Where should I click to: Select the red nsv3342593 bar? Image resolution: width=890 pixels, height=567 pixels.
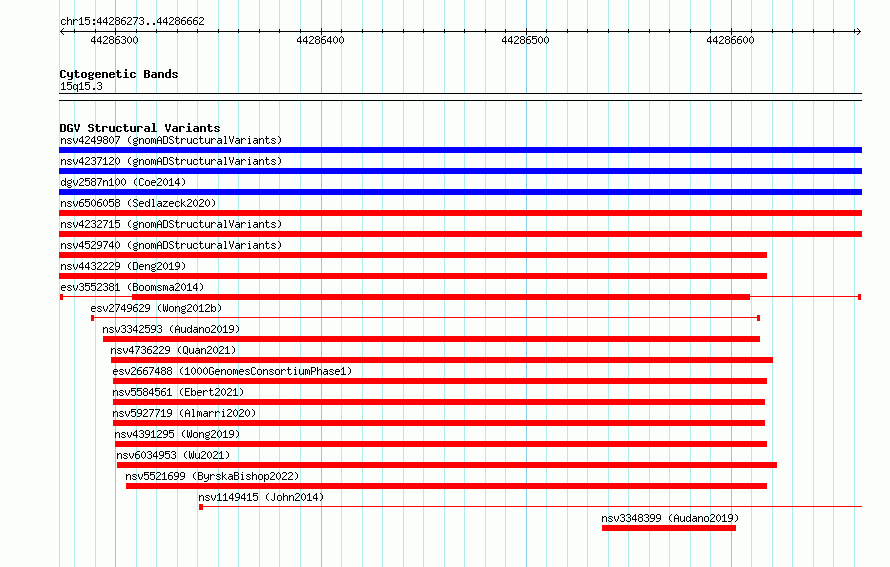click(x=431, y=339)
